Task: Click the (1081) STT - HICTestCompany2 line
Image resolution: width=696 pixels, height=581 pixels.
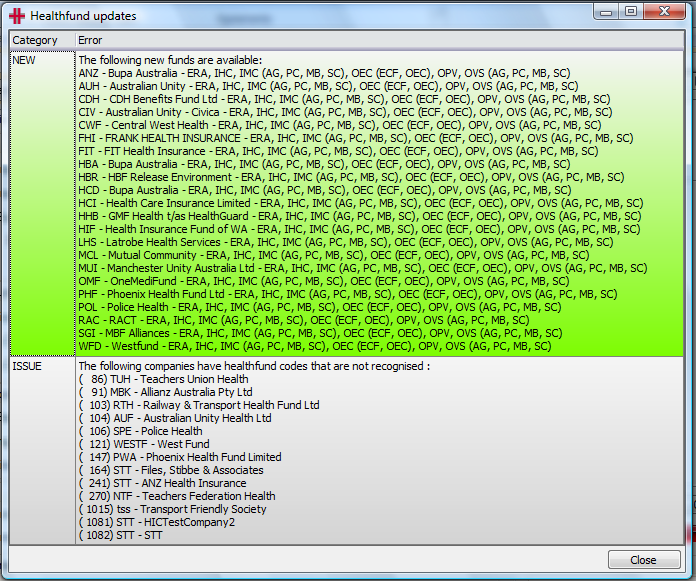Action: click(157, 522)
